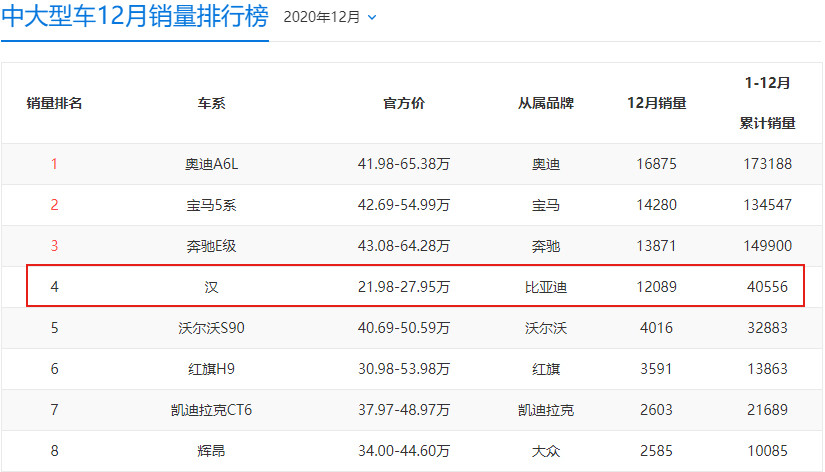Select price 40.69-50.59万
The image size is (825, 472).
tap(404, 328)
